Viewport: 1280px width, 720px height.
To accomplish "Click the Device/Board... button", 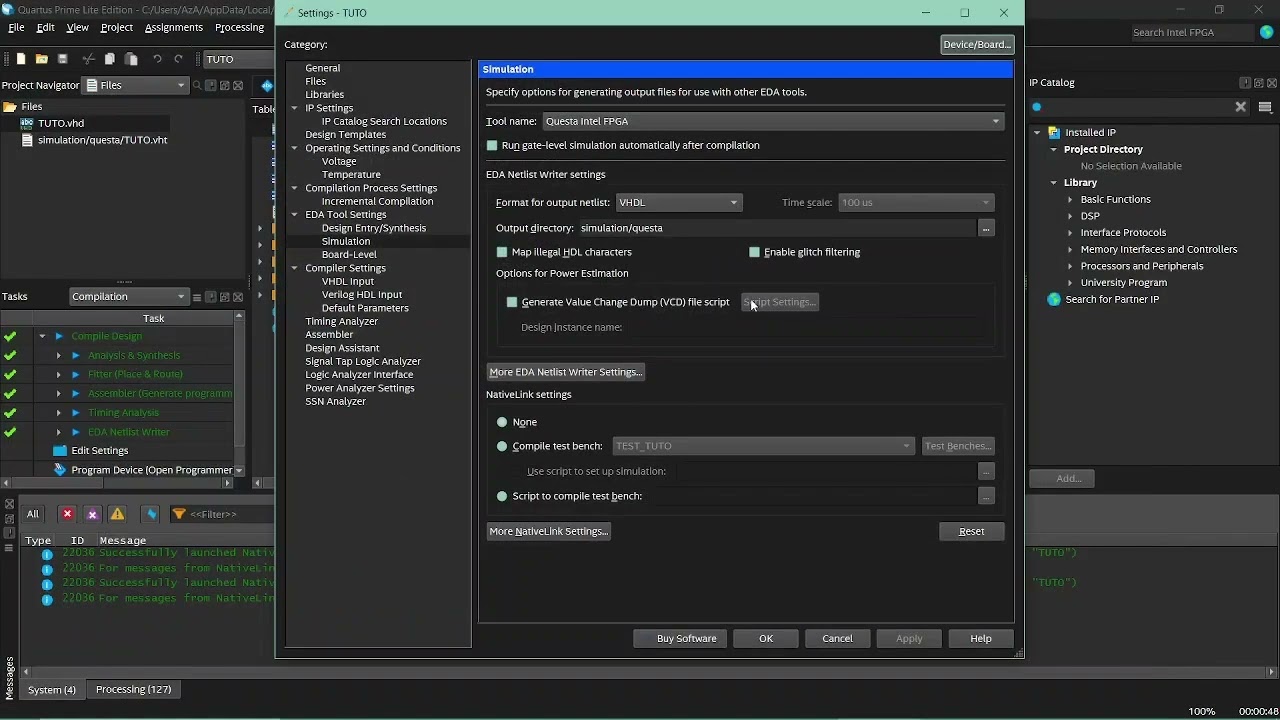I will coord(977,44).
